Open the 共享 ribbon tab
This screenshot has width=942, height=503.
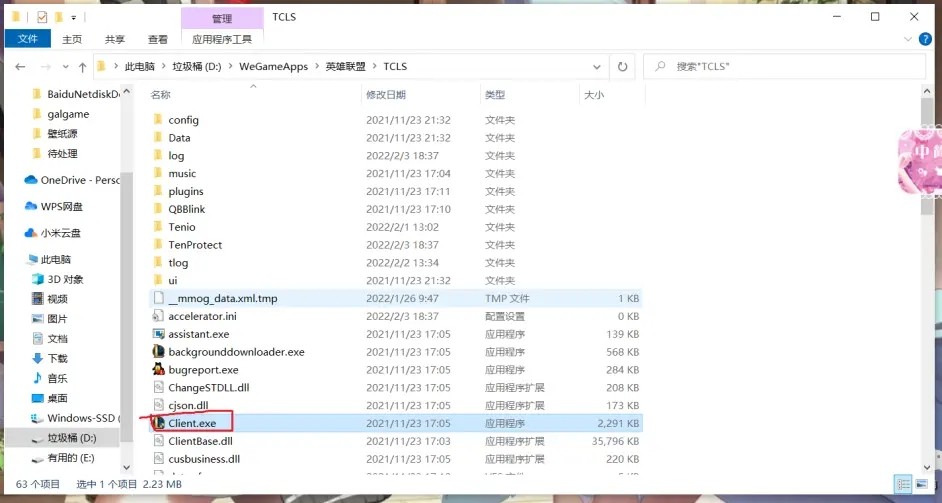[x=115, y=39]
